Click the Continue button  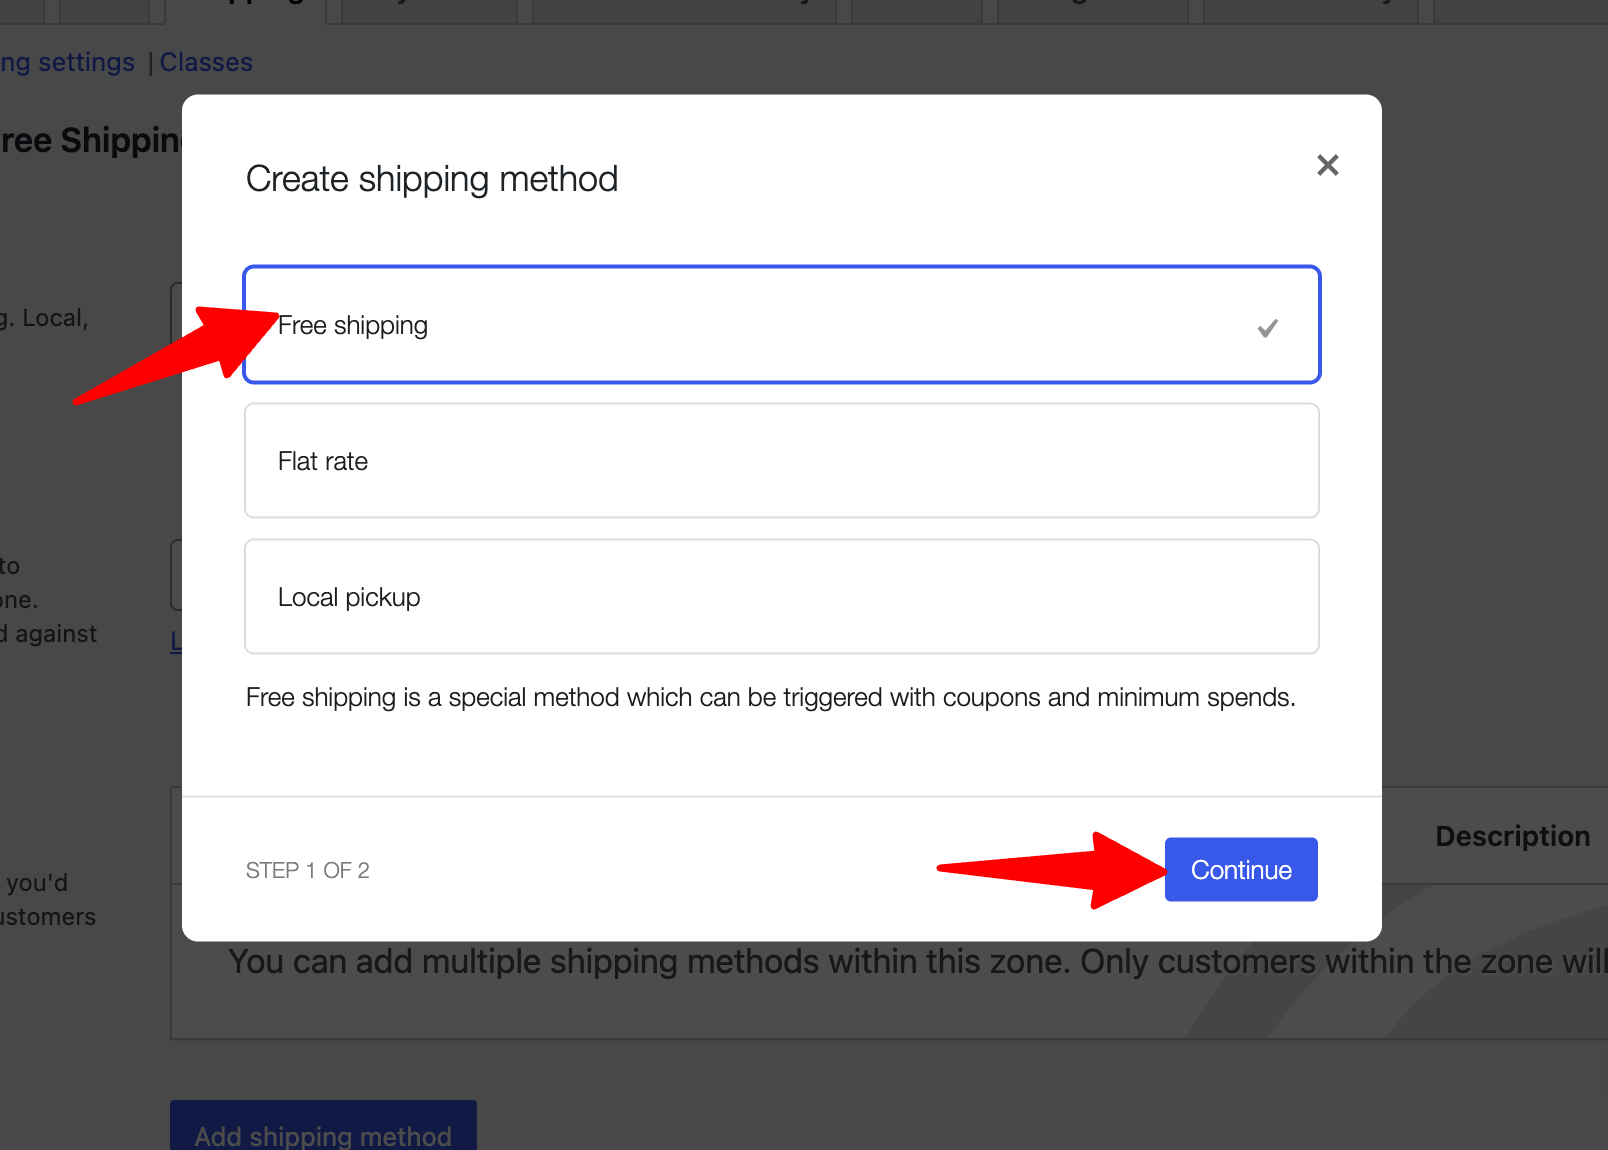(x=1241, y=870)
